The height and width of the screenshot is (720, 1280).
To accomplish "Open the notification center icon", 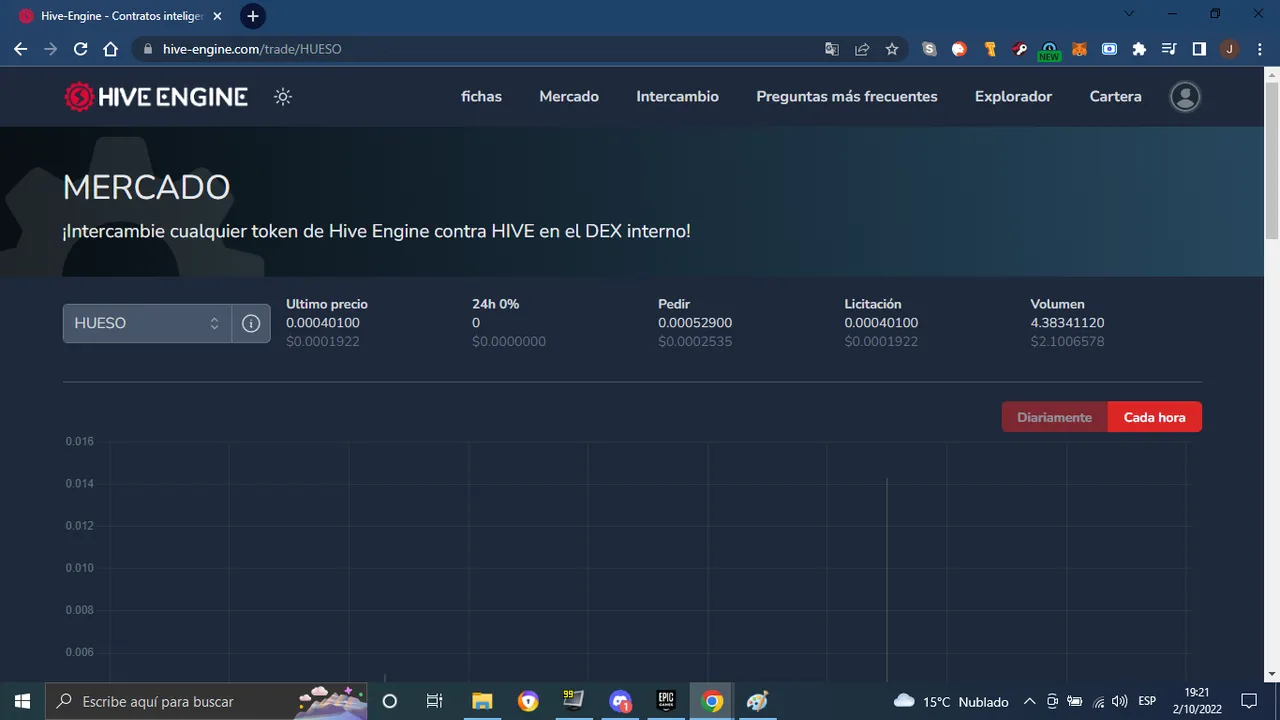I will (x=1248, y=701).
